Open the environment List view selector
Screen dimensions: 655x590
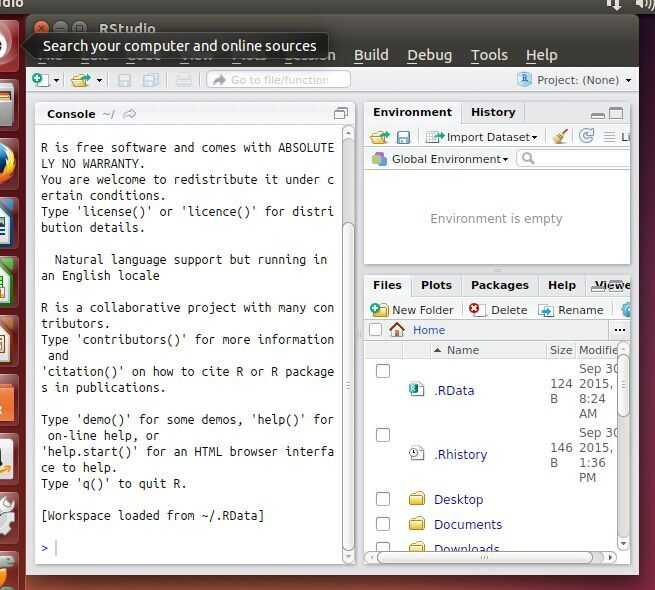[617, 137]
